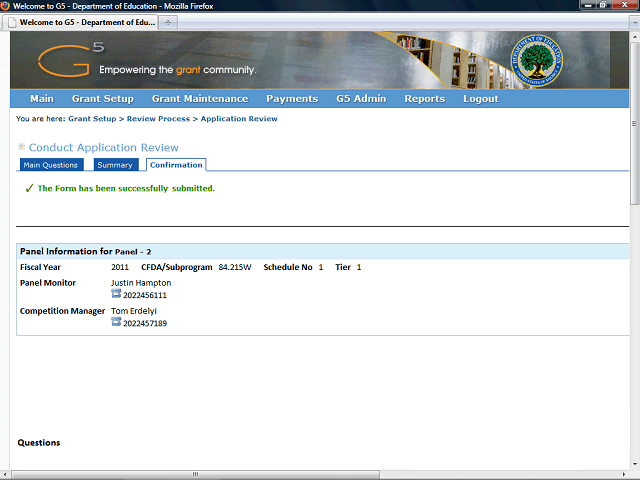Open the G5 Admin menu
The width and height of the screenshot is (640, 480).
pos(361,99)
